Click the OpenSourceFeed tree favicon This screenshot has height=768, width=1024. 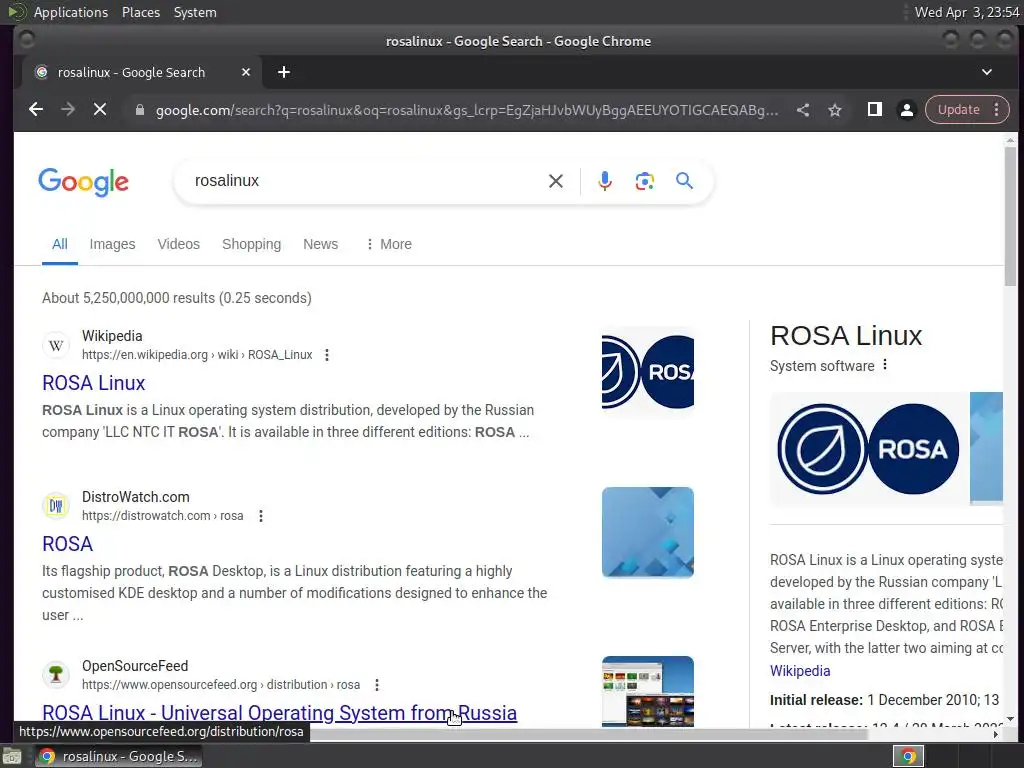[x=56, y=675]
